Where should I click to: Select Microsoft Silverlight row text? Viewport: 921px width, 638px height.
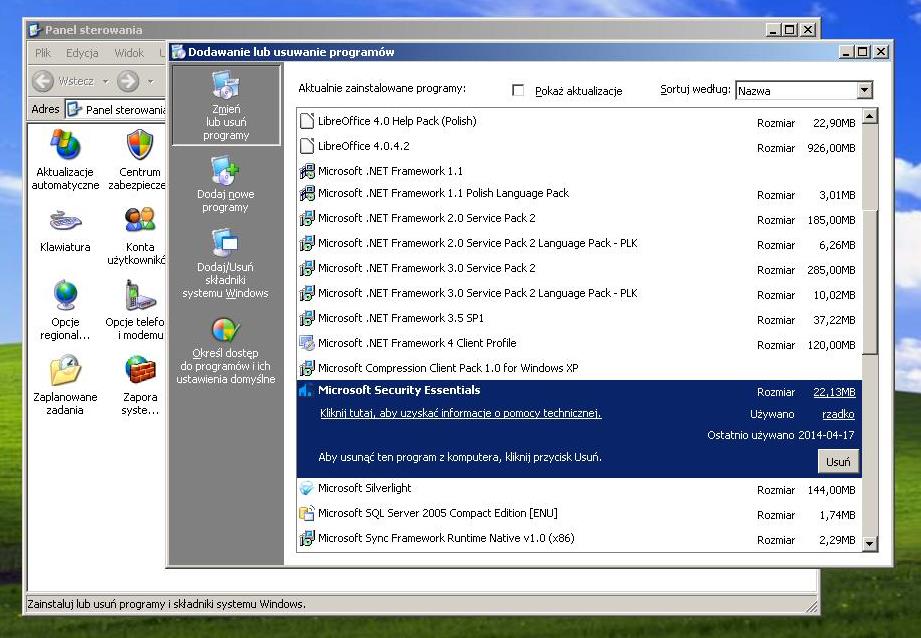364,488
